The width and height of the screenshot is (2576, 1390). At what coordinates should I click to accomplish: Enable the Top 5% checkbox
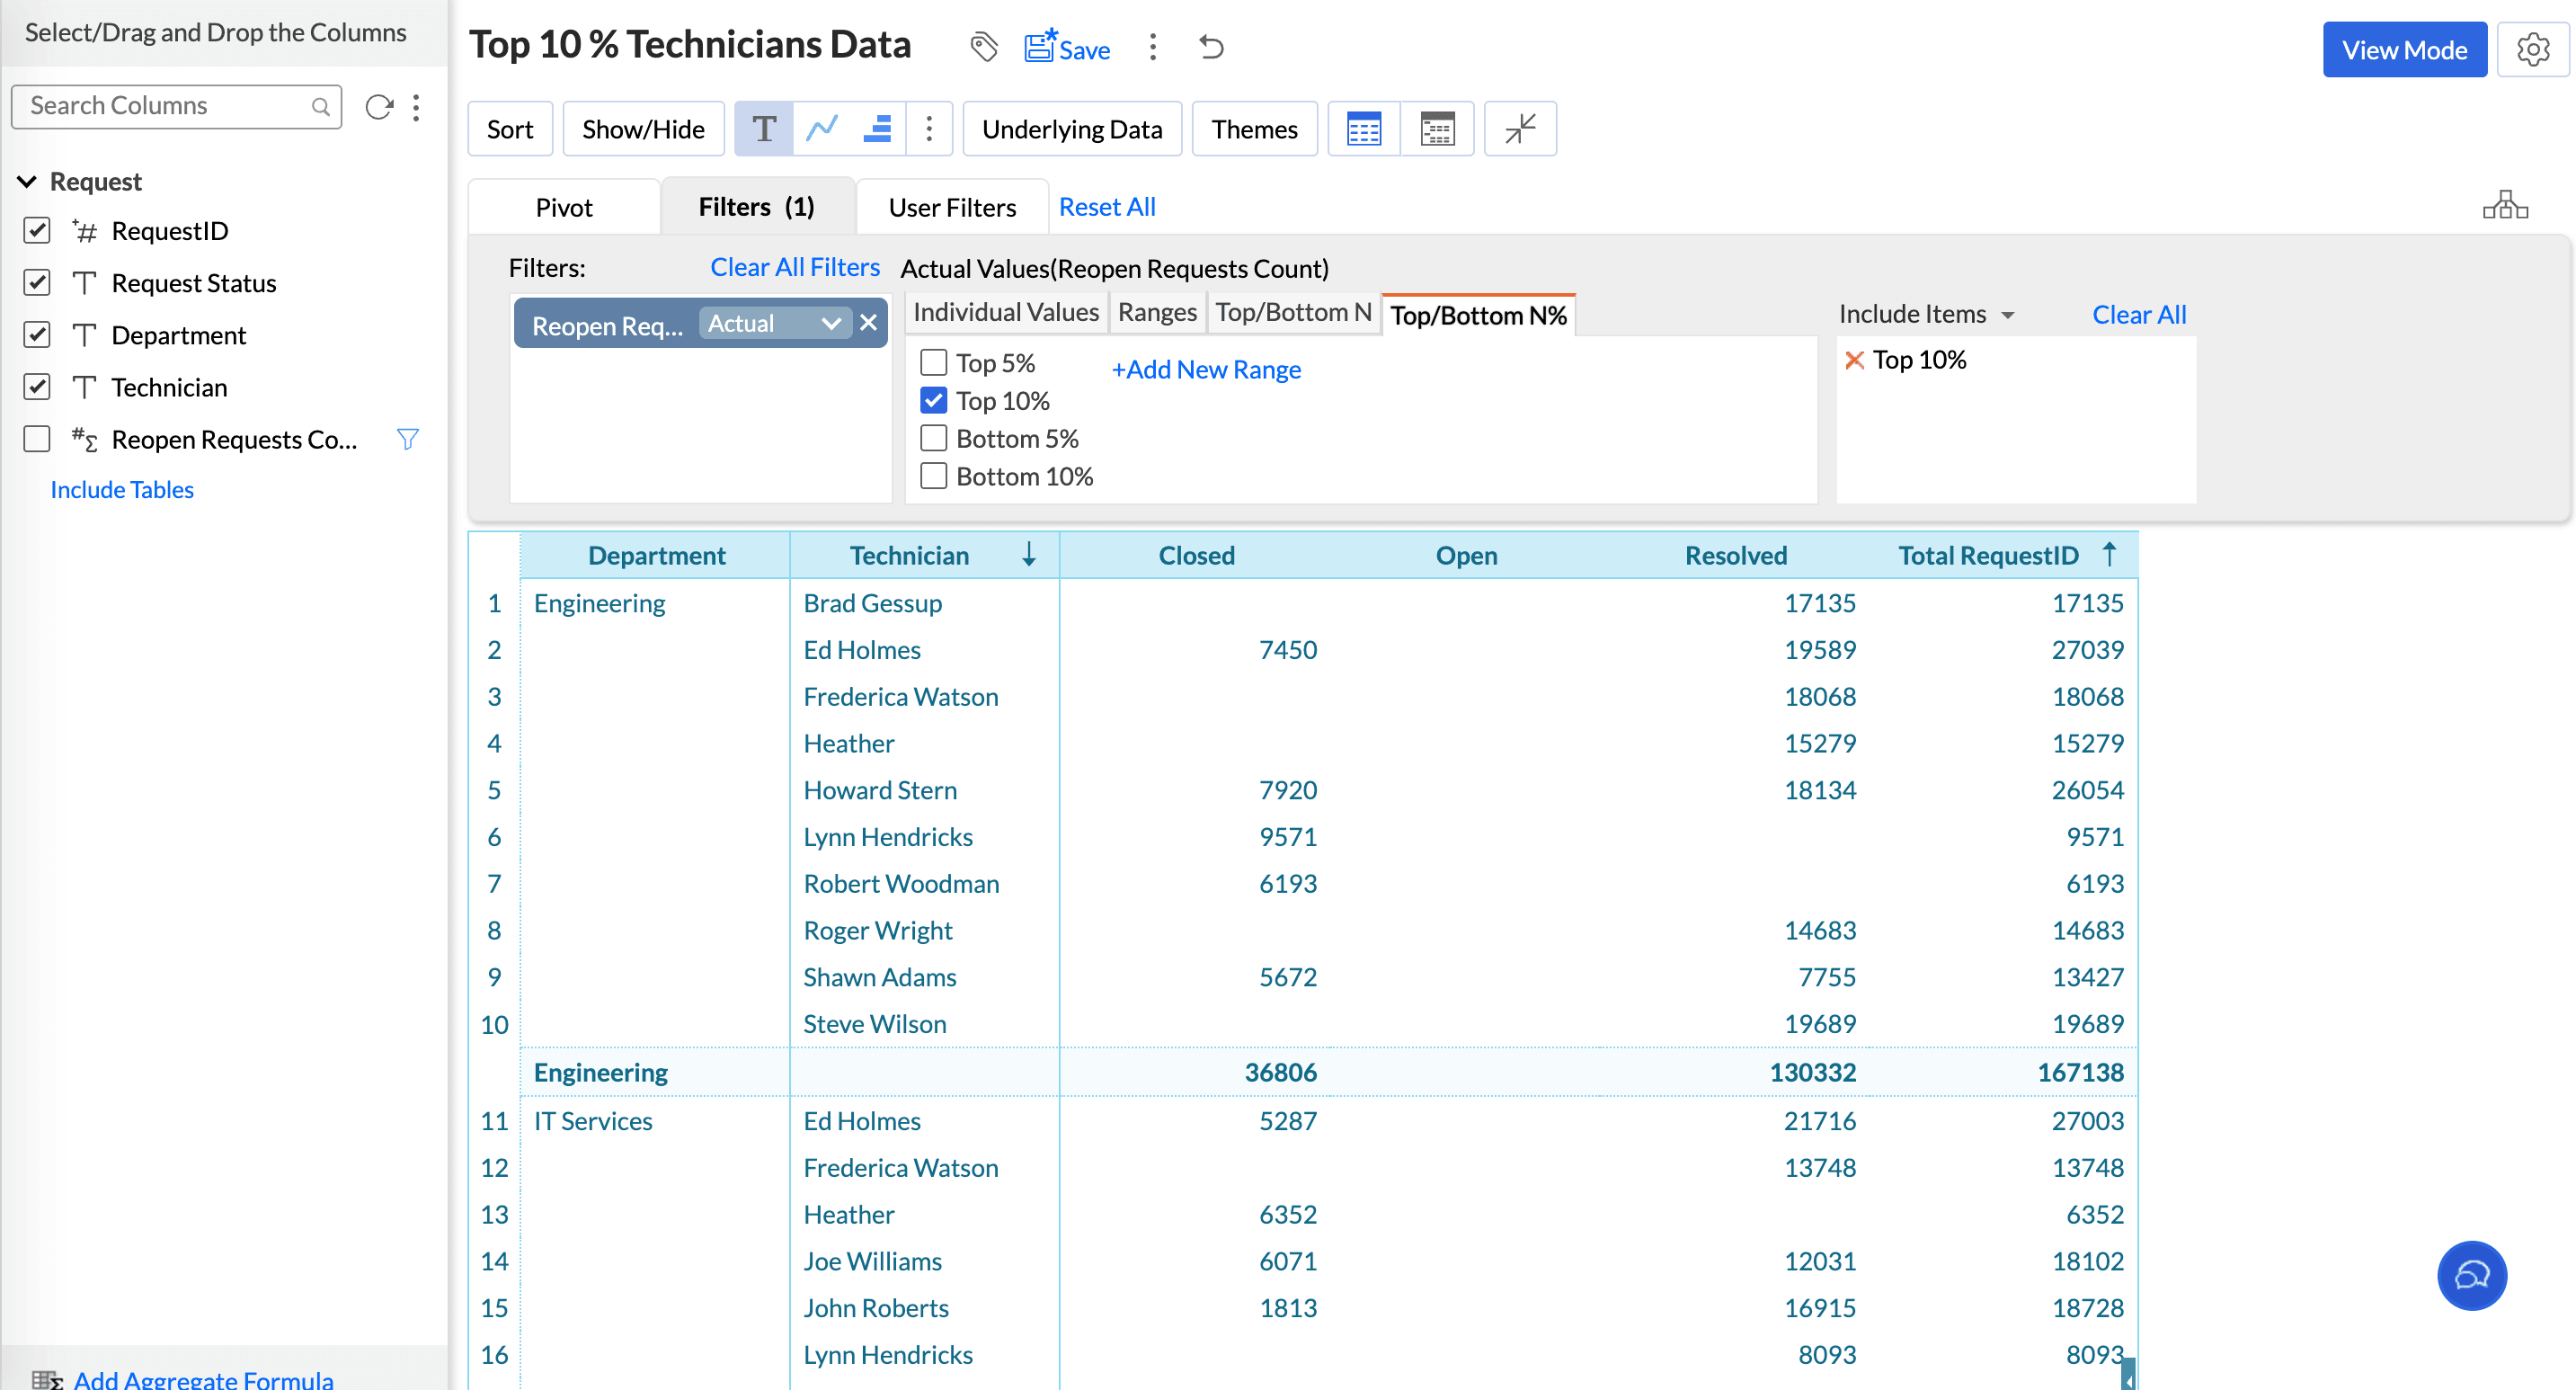point(933,362)
